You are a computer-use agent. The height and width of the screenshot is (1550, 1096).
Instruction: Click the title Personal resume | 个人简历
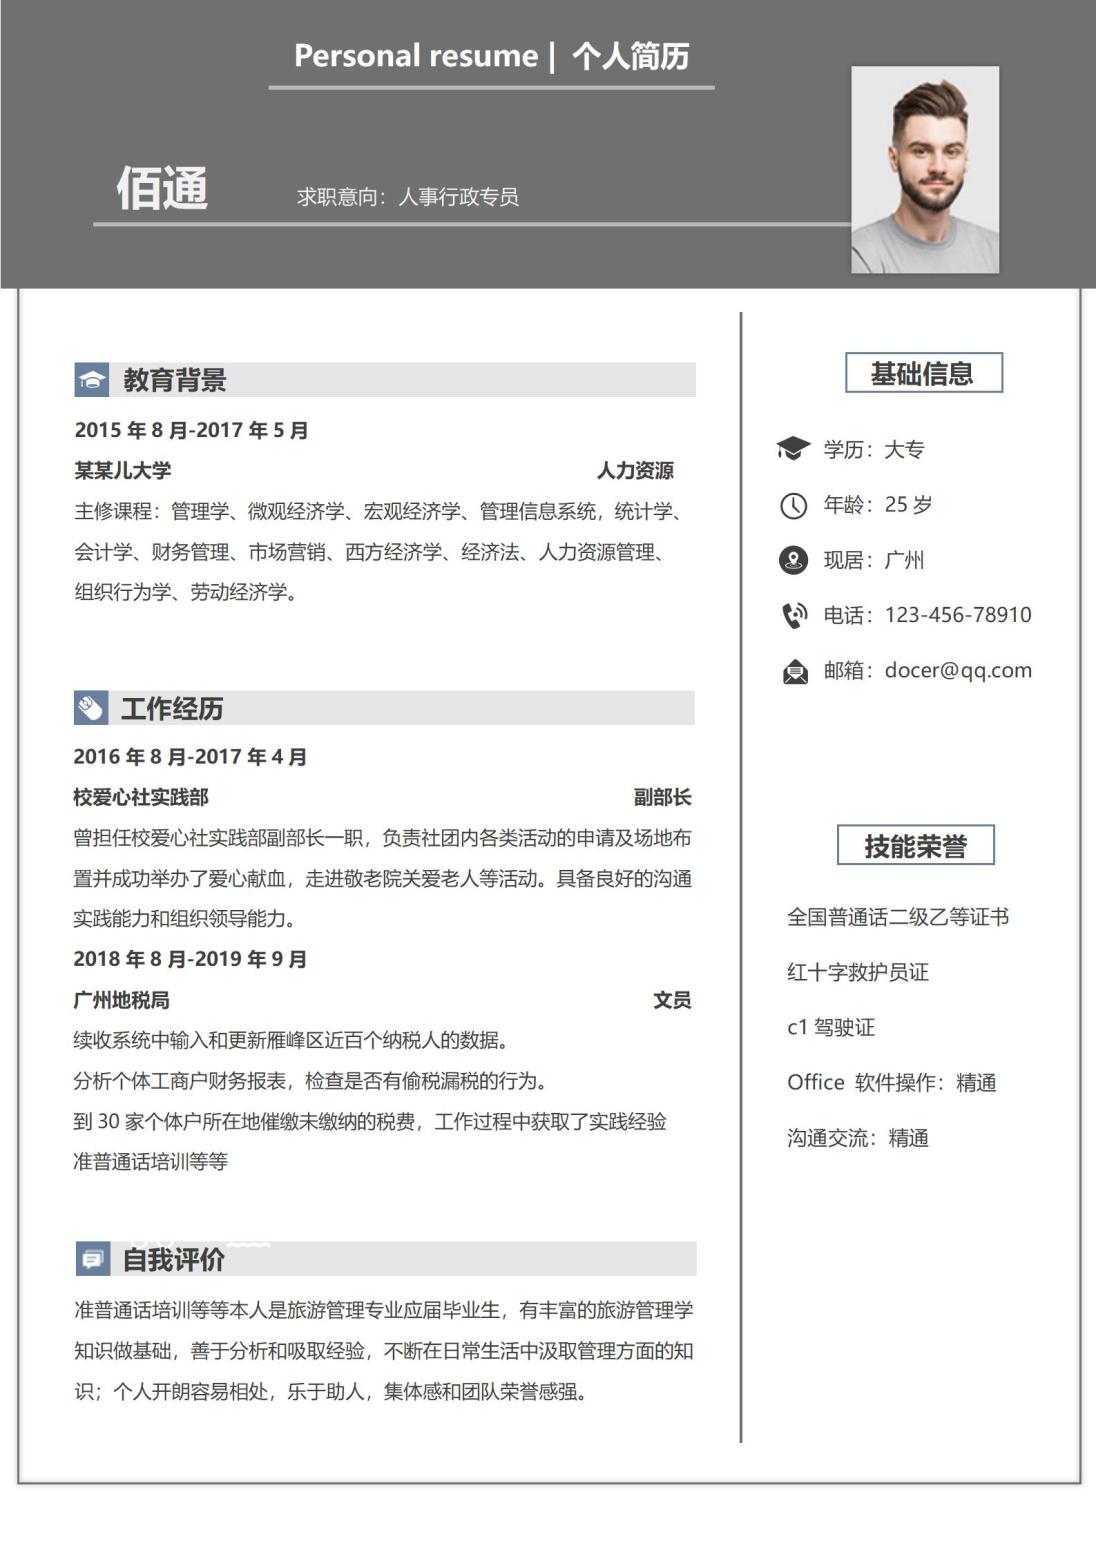tap(492, 56)
